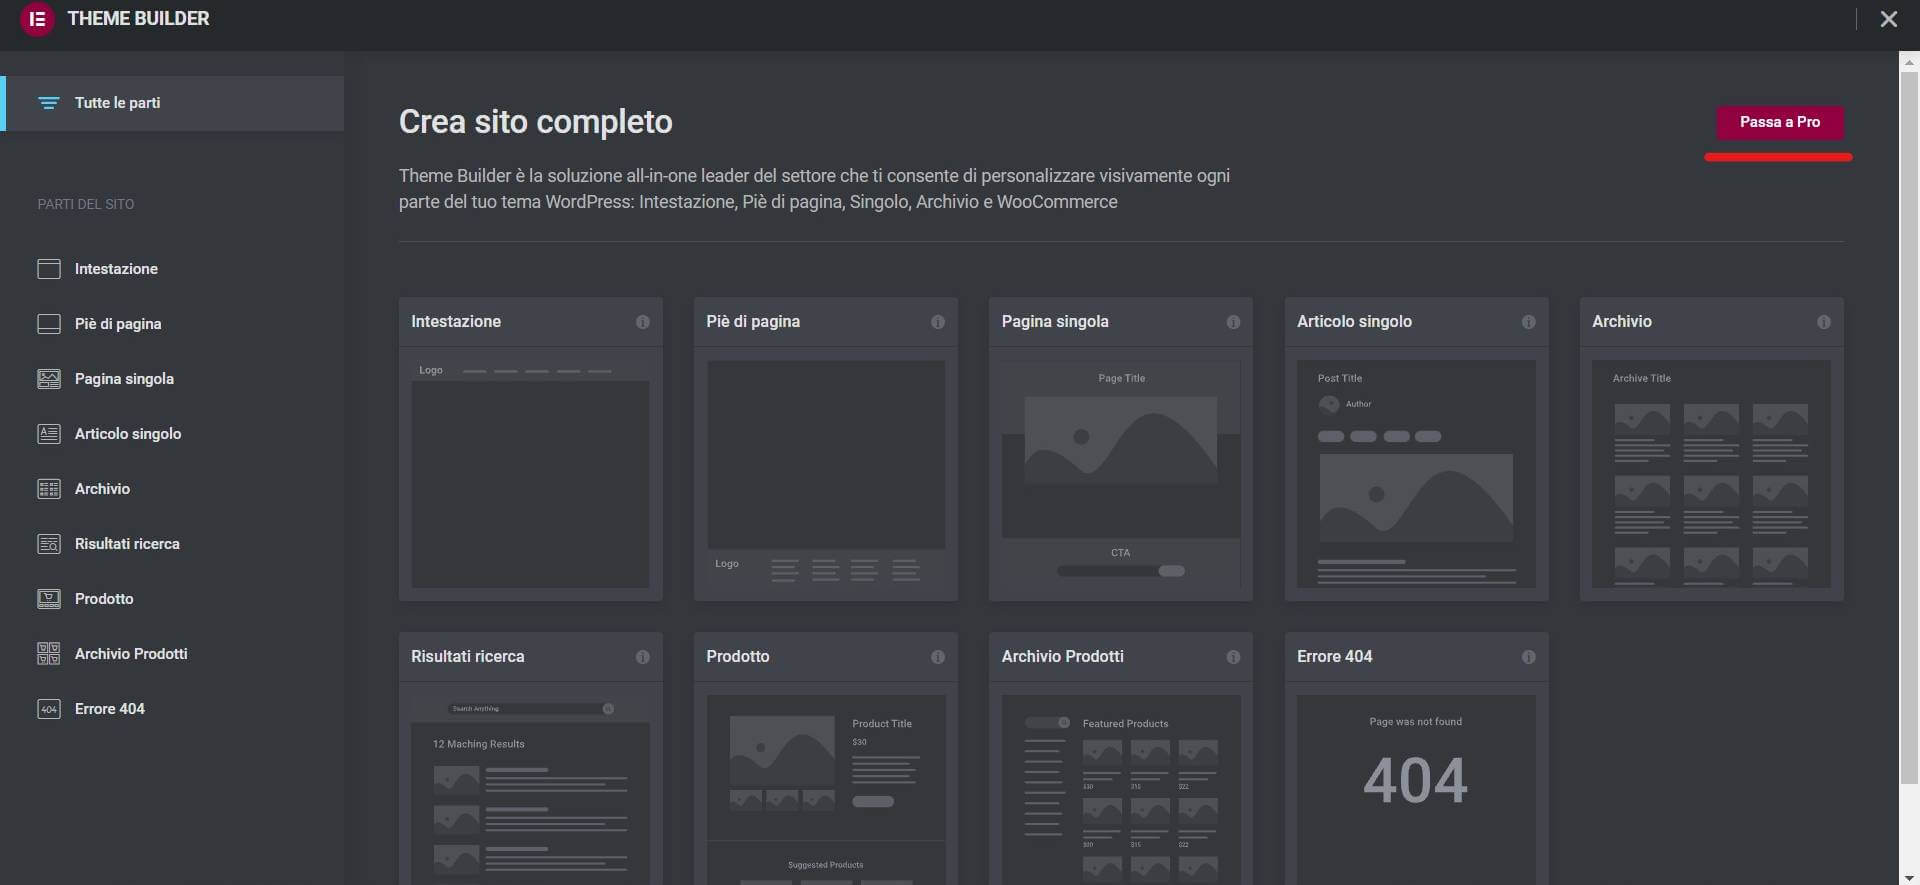Select Tutte le parti in sidebar
Image resolution: width=1920 pixels, height=885 pixels.
117,103
